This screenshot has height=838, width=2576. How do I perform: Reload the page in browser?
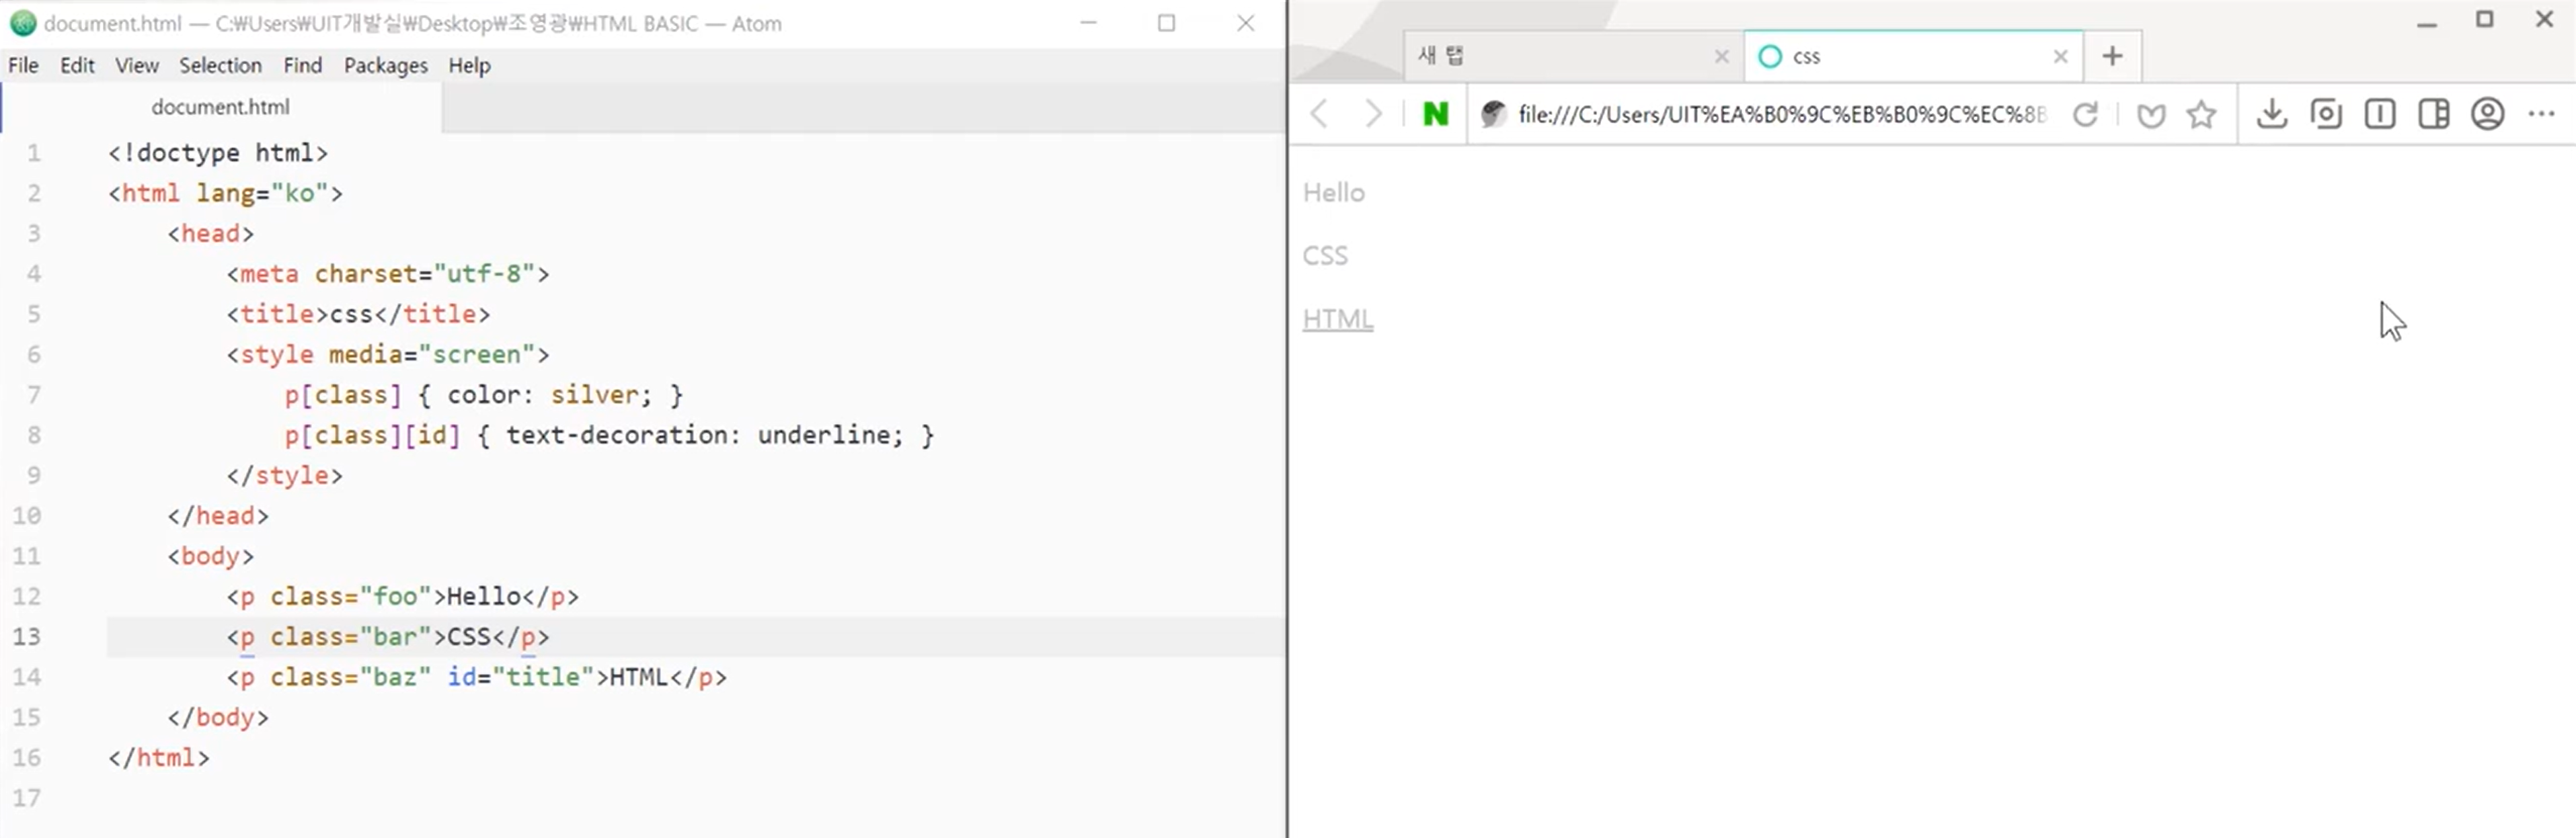tap(2085, 114)
